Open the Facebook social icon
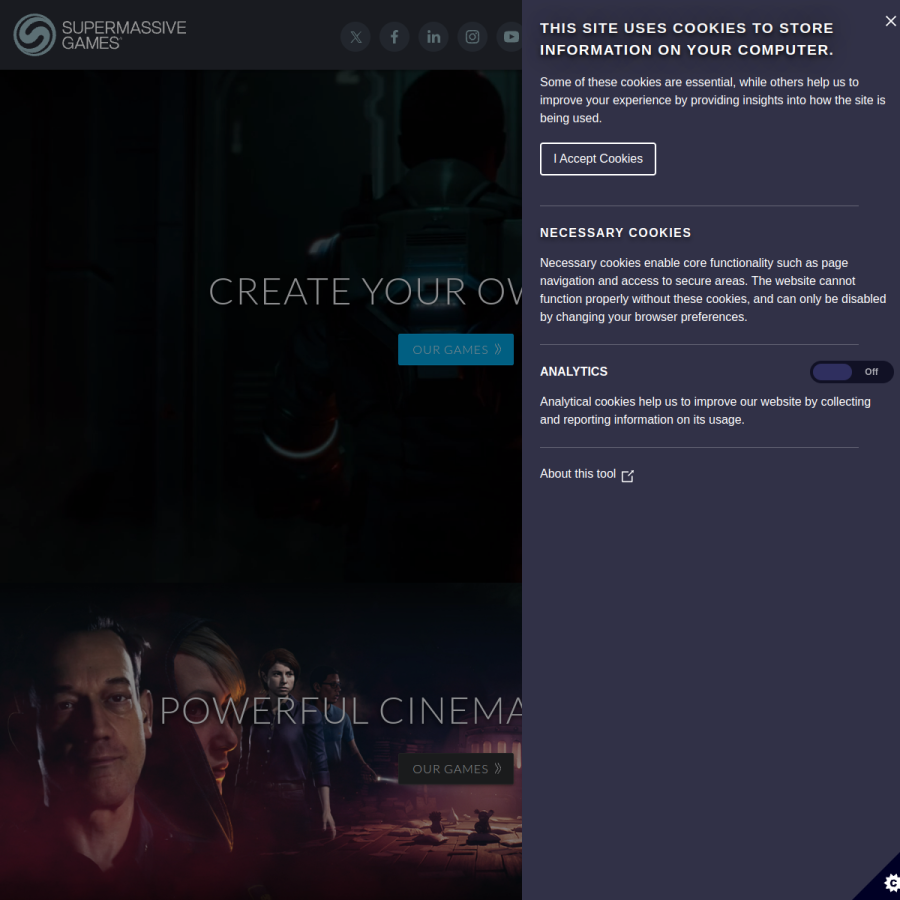 (x=394, y=37)
